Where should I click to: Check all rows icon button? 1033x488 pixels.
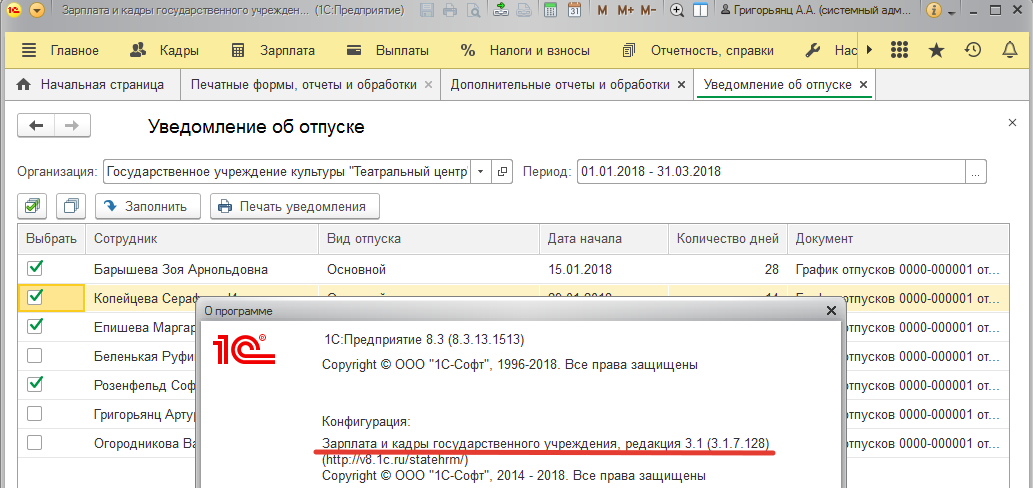32,206
